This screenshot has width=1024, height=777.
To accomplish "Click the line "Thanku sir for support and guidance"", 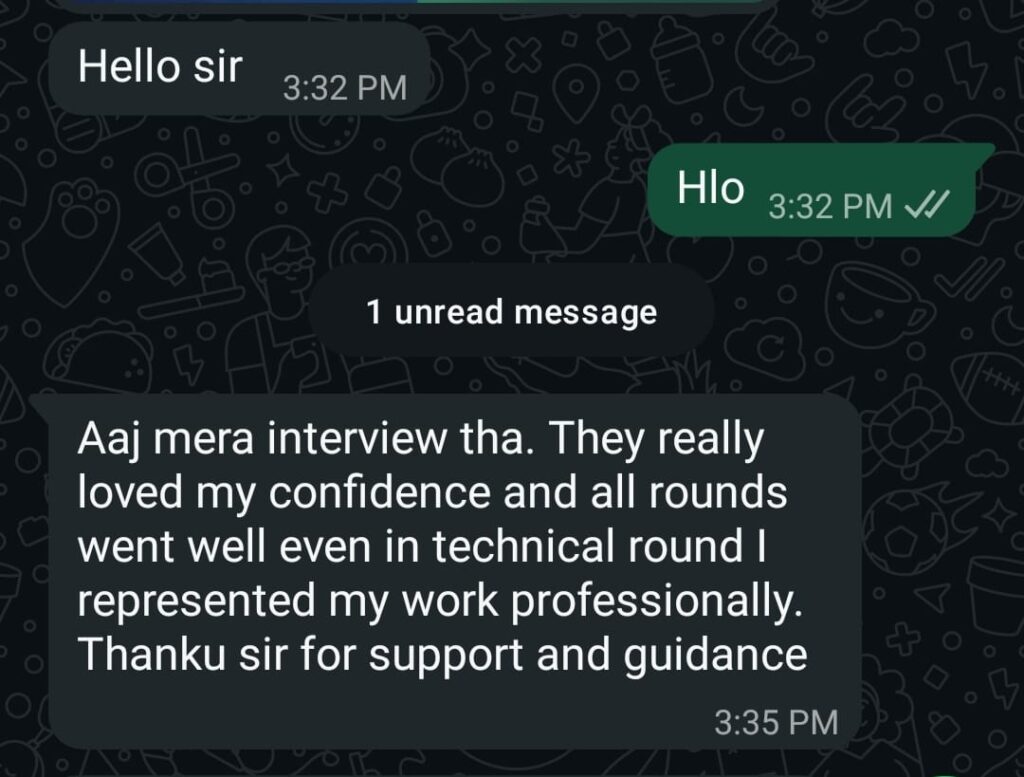I will point(443,654).
